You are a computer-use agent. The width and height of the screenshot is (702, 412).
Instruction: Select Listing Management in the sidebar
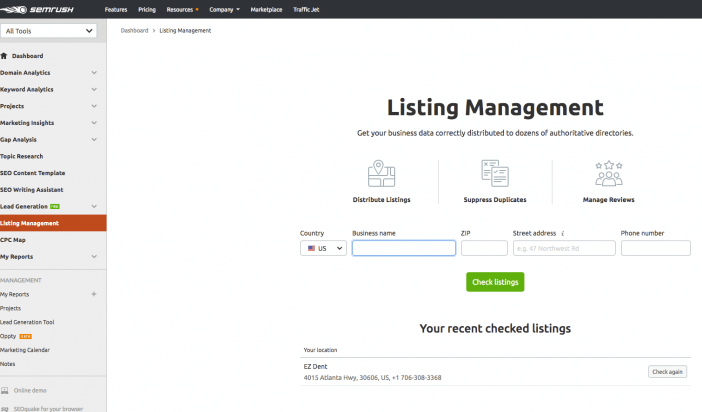point(53,223)
